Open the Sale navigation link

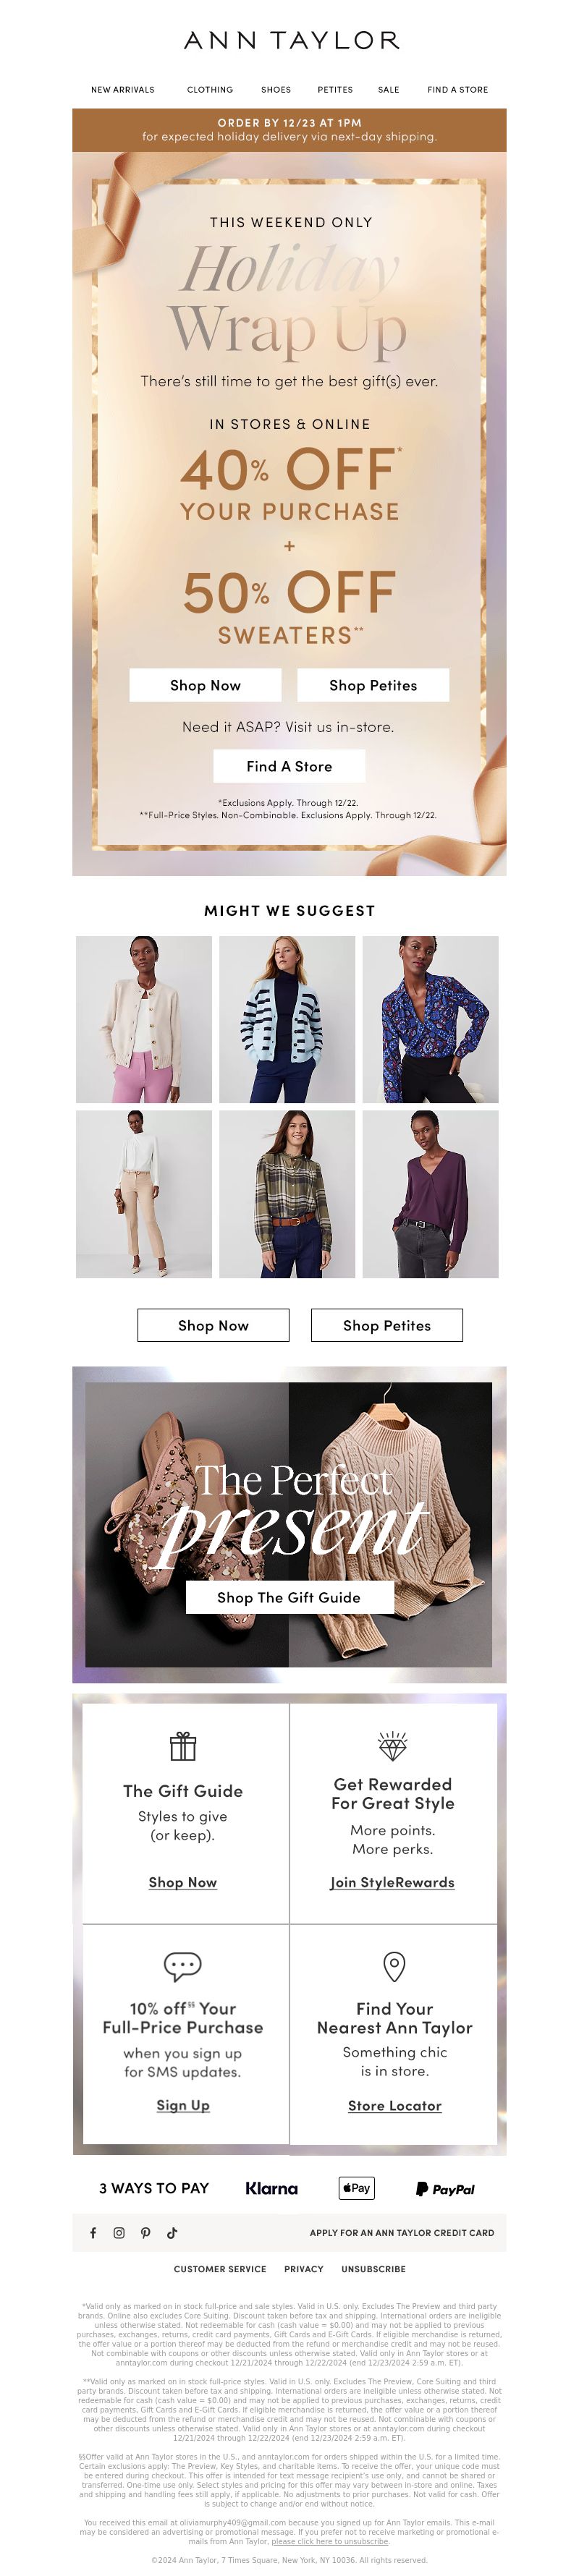(x=389, y=90)
